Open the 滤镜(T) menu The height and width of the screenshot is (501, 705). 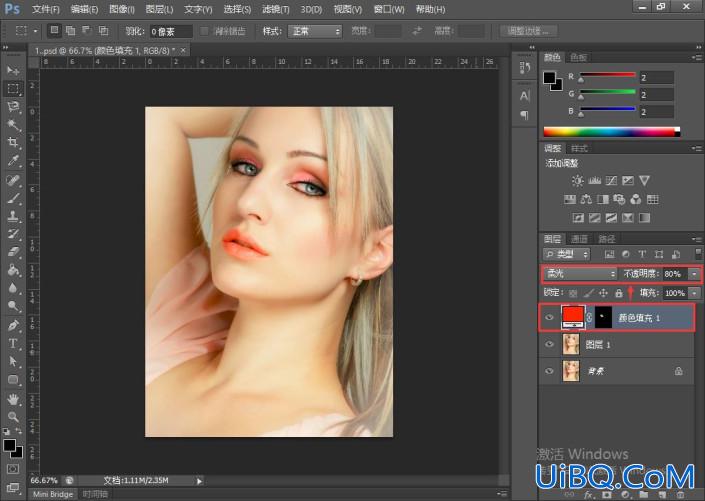pyautogui.click(x=276, y=9)
